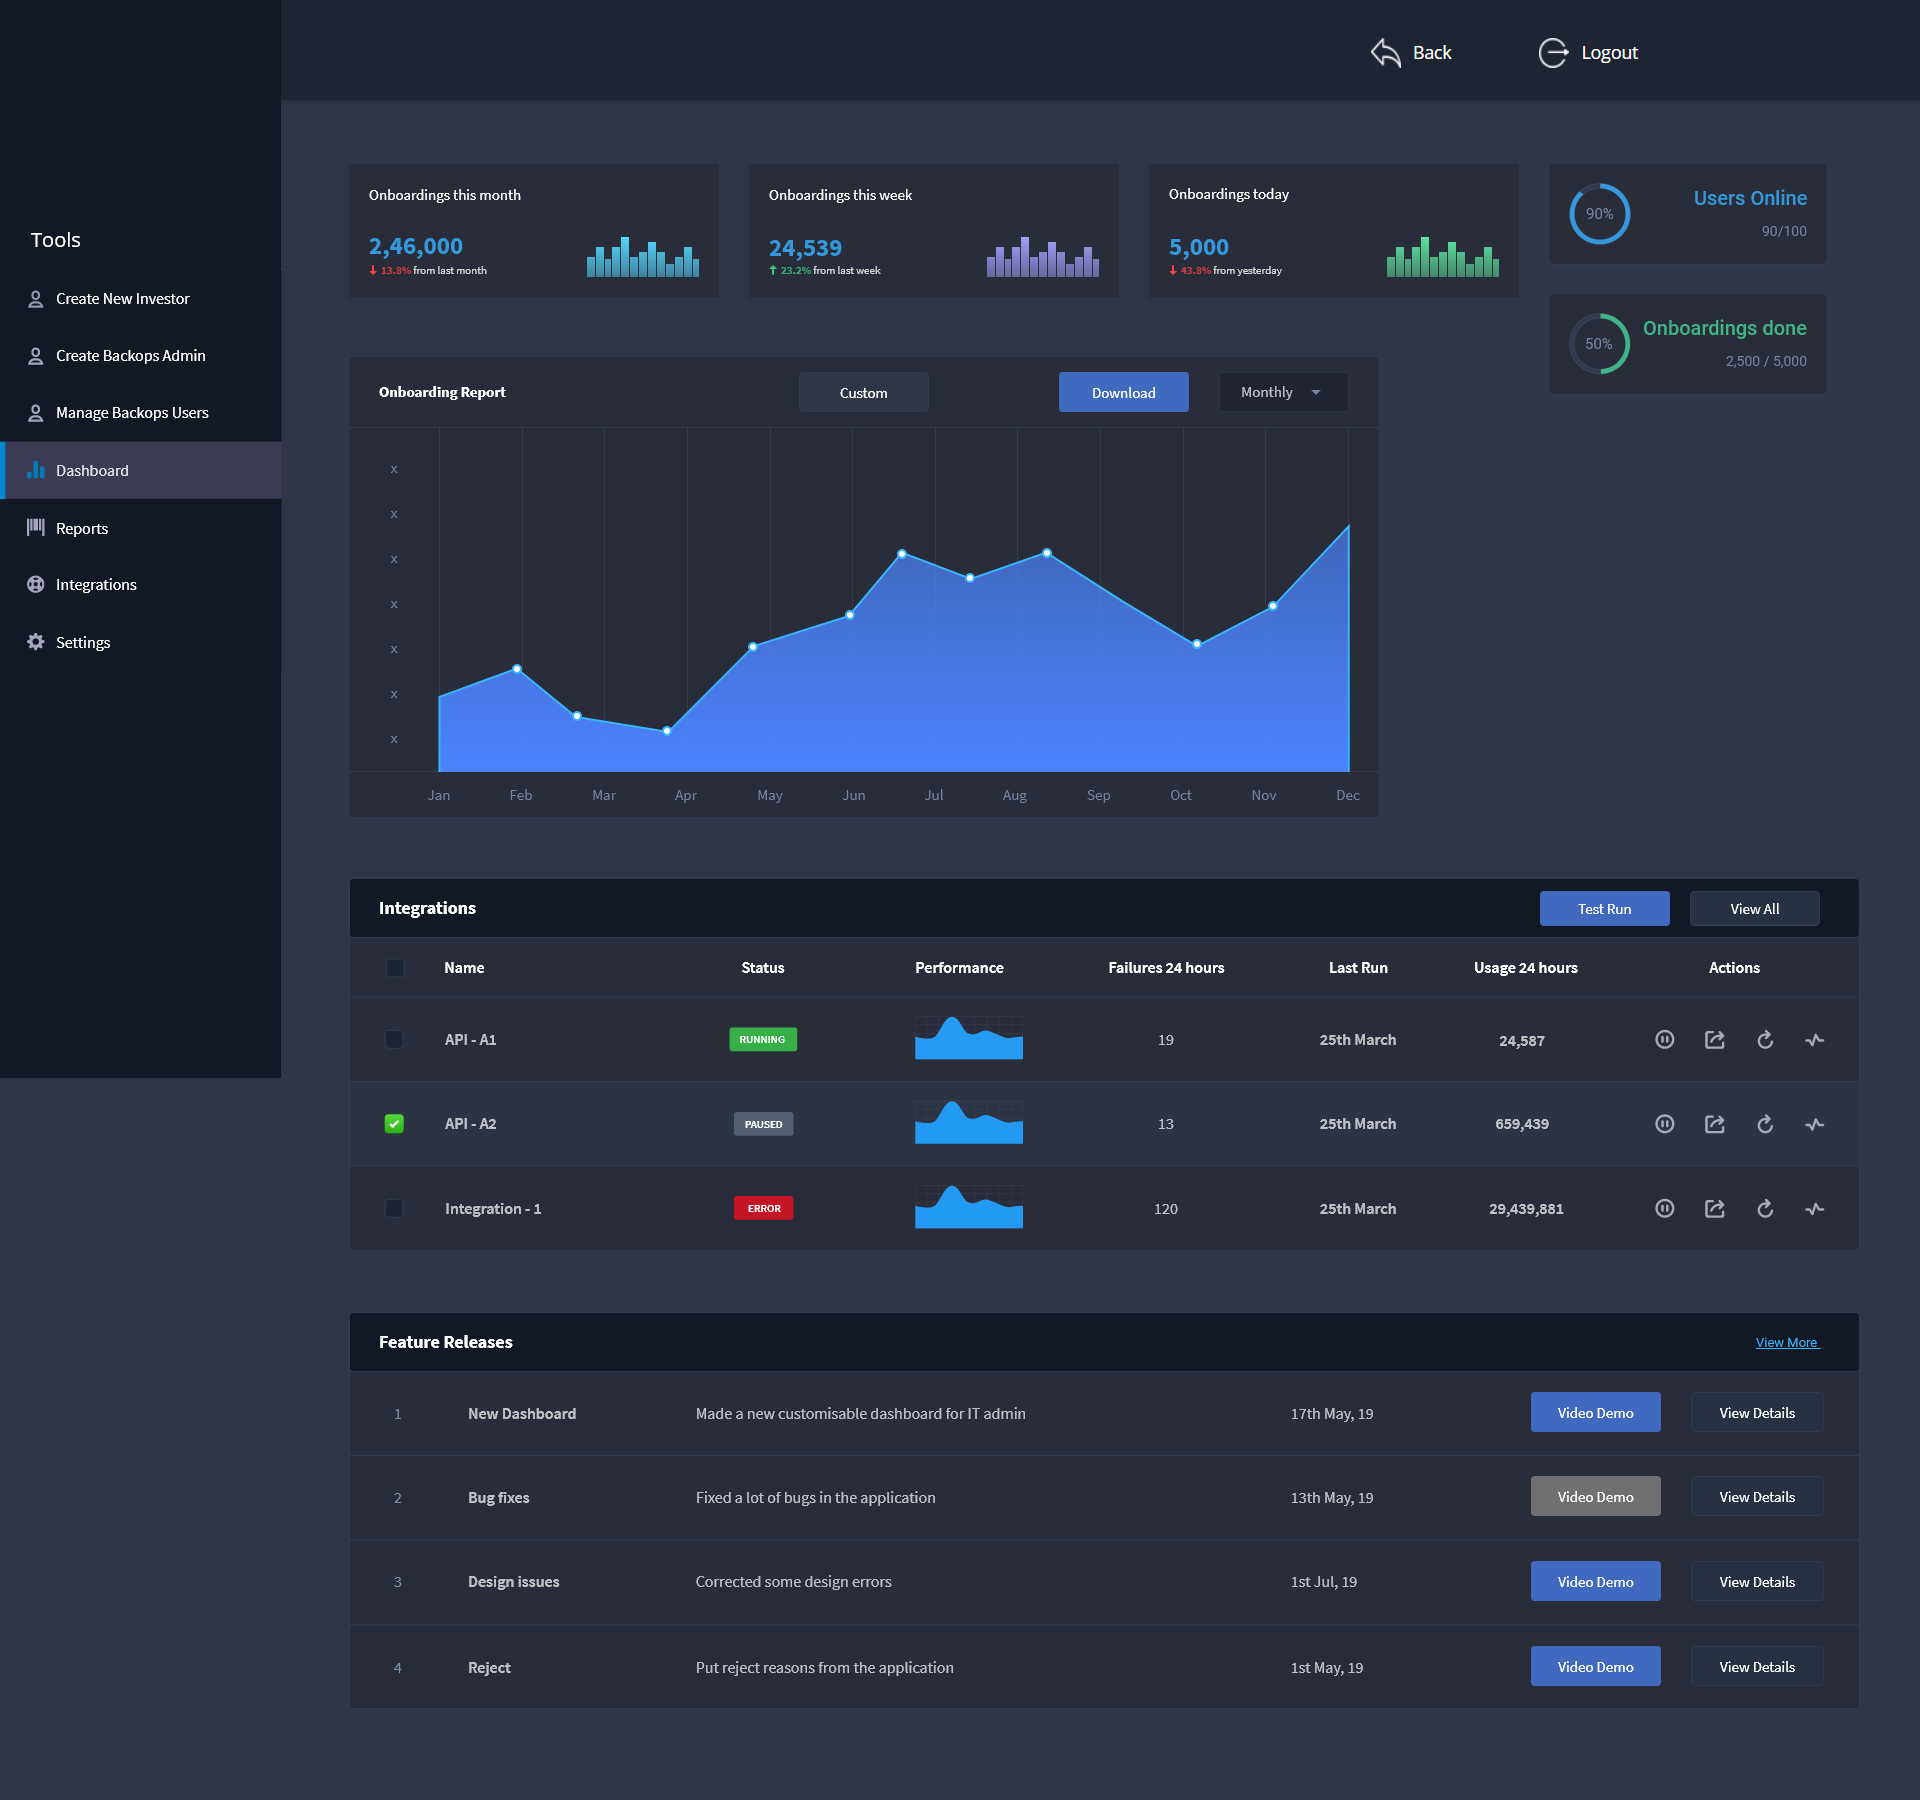
Task: Open Settings via the gear icon
Action: coord(36,642)
